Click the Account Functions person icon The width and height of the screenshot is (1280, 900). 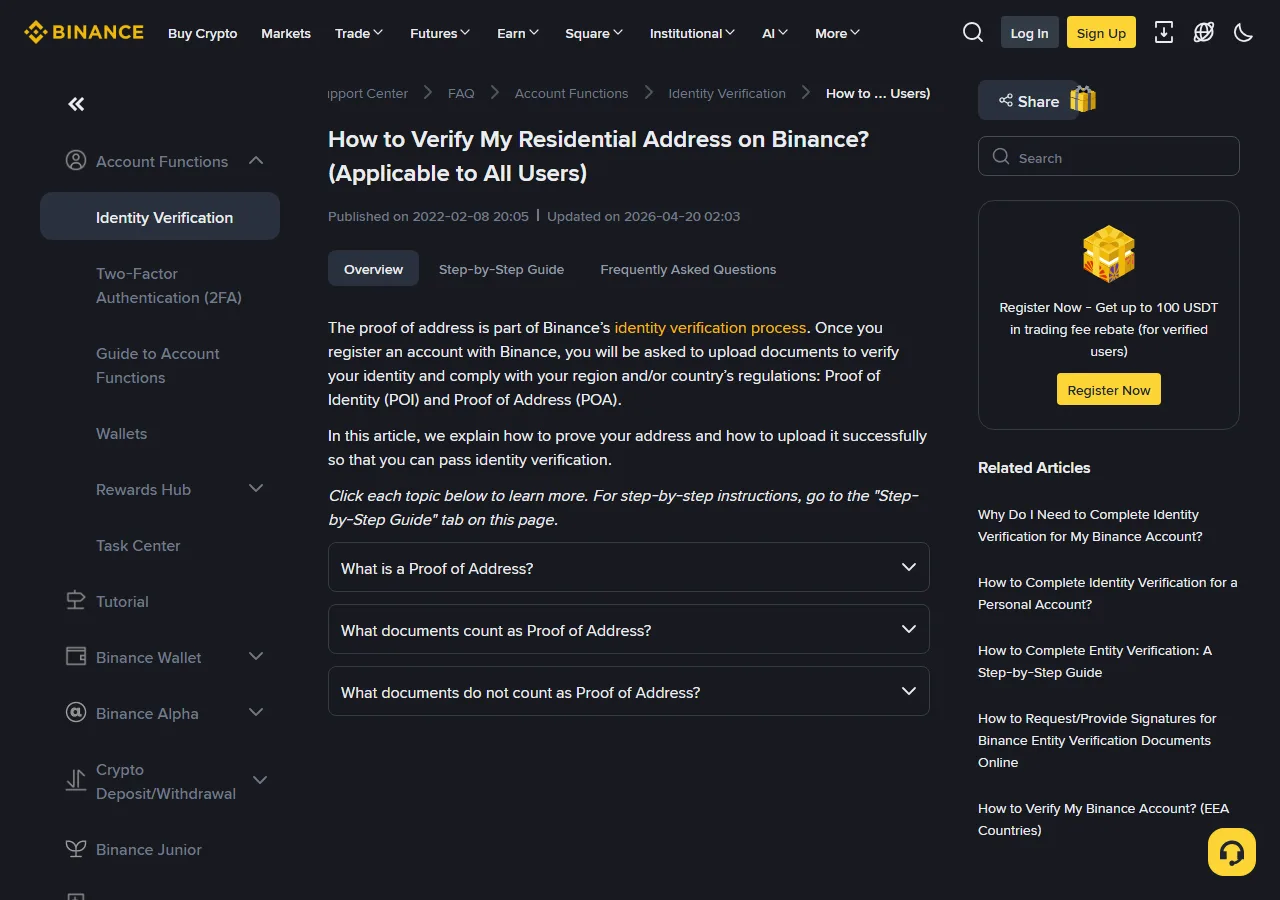point(76,160)
